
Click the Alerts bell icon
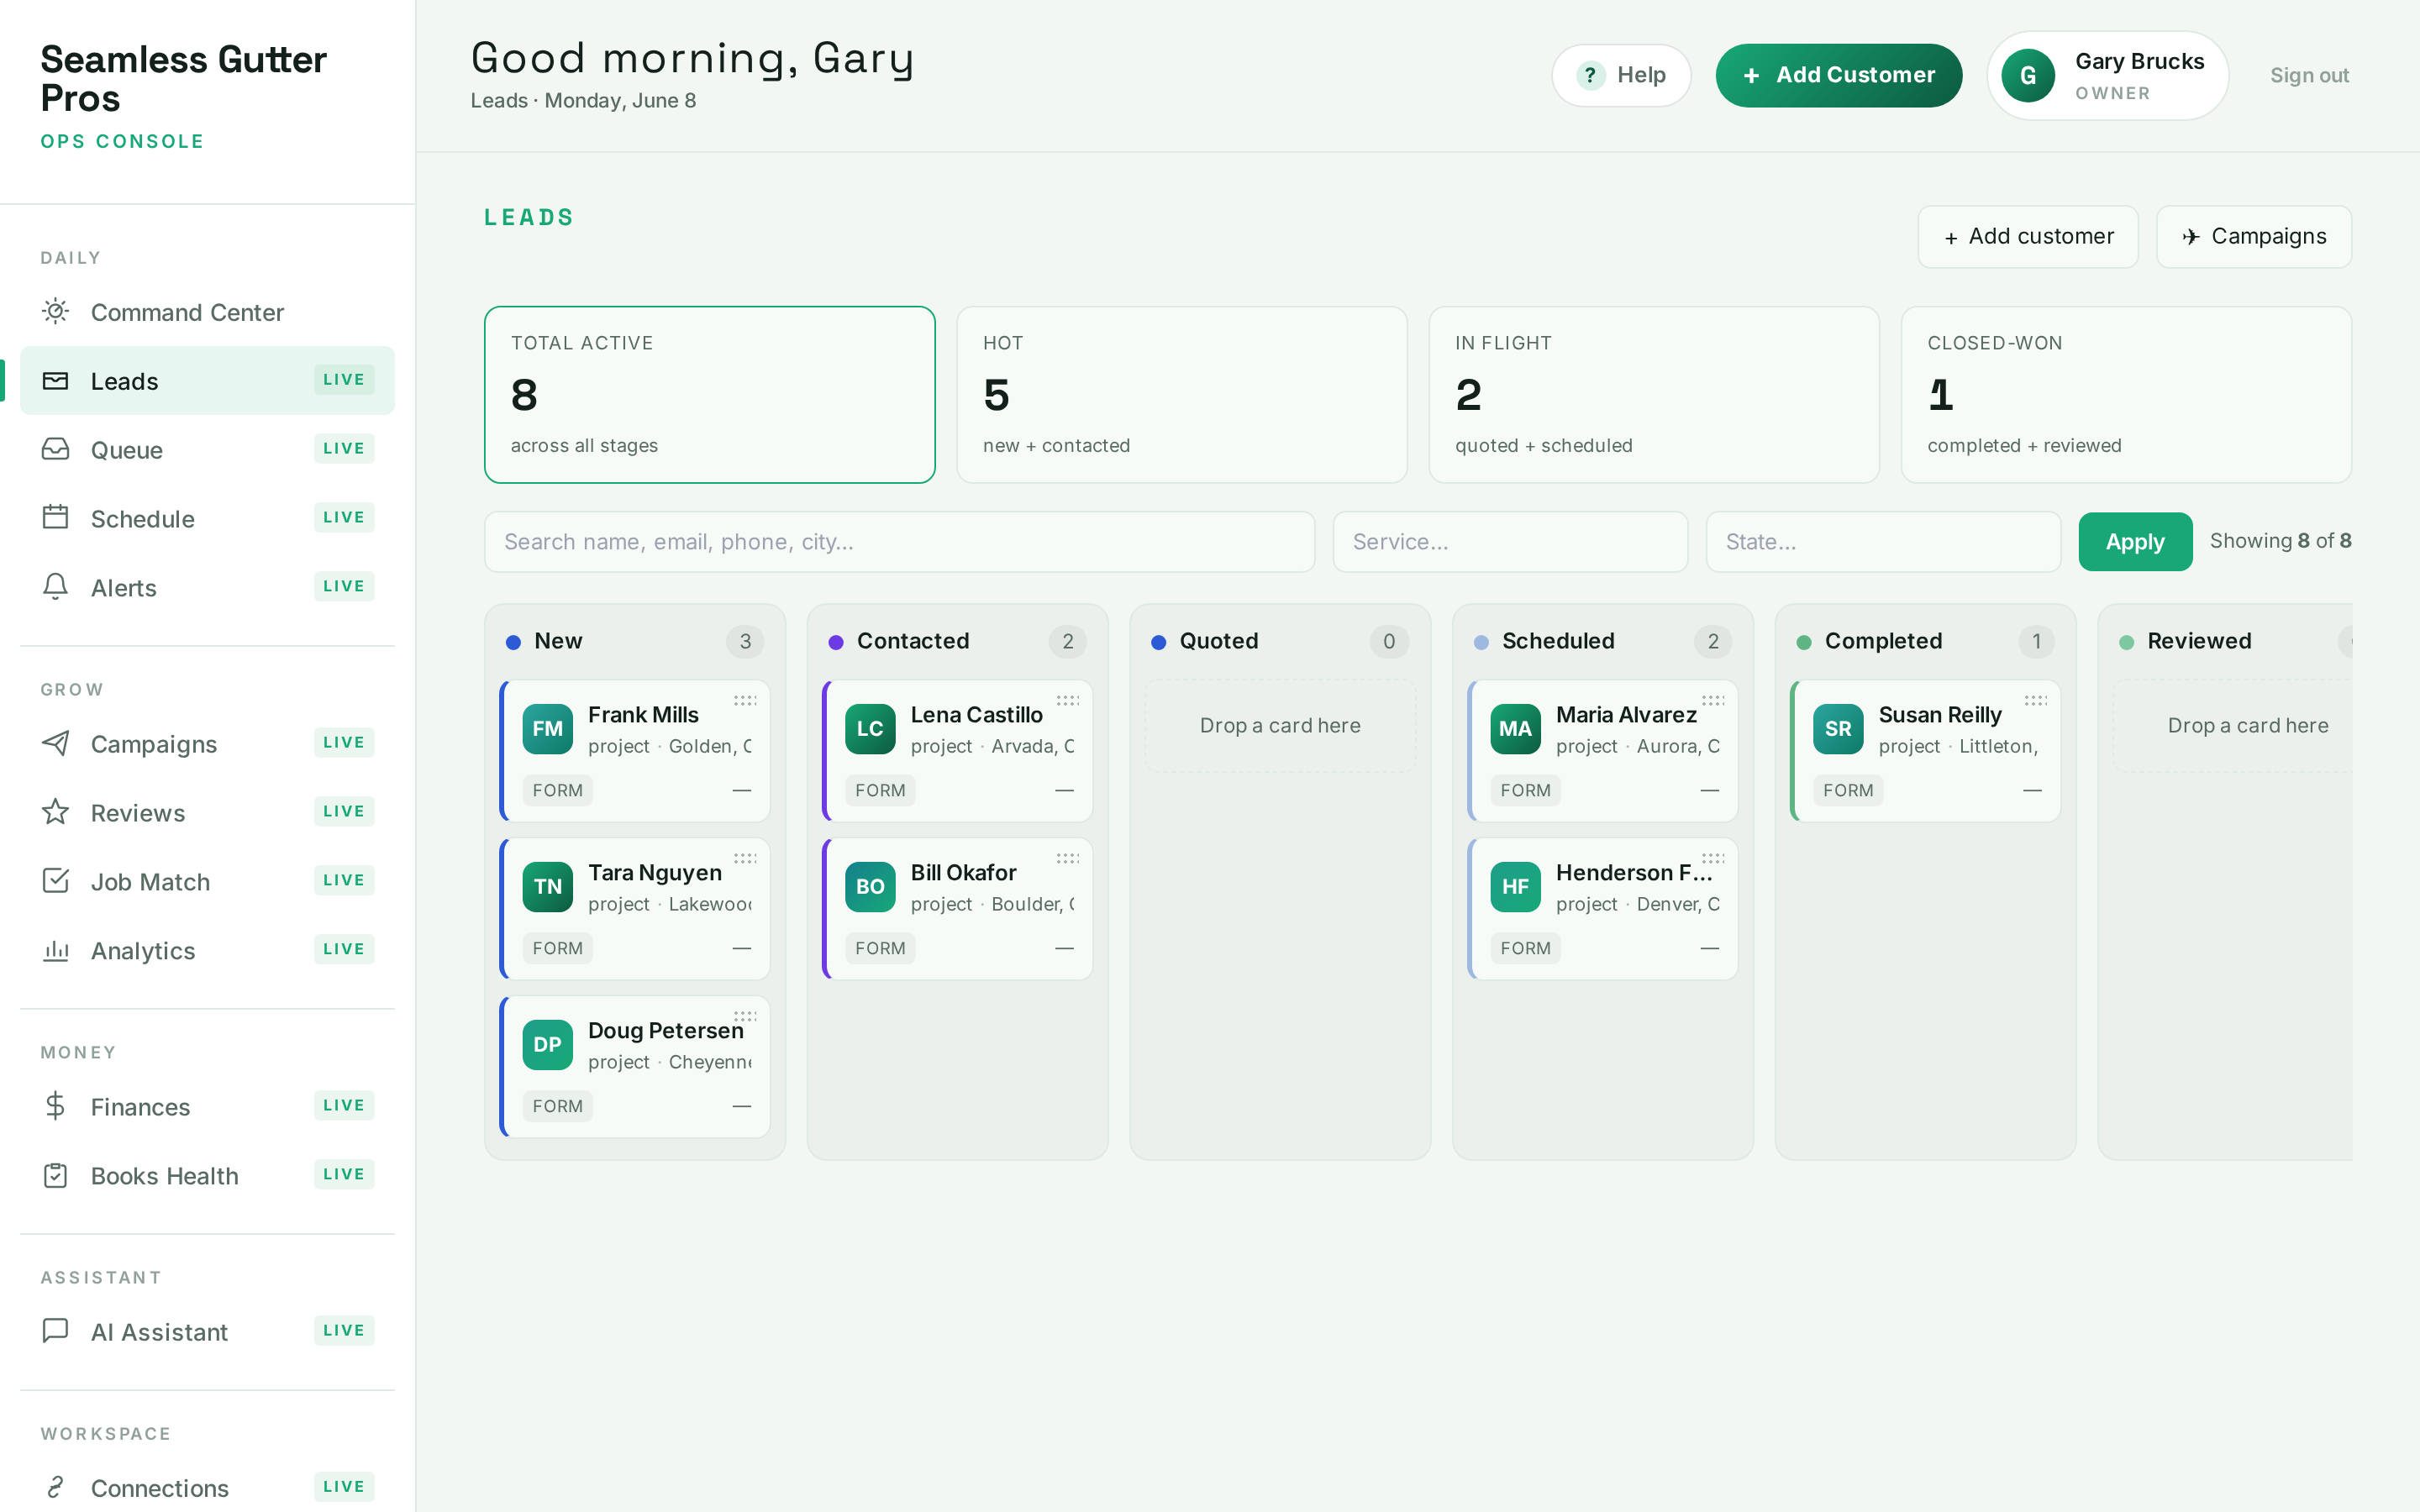tap(56, 587)
